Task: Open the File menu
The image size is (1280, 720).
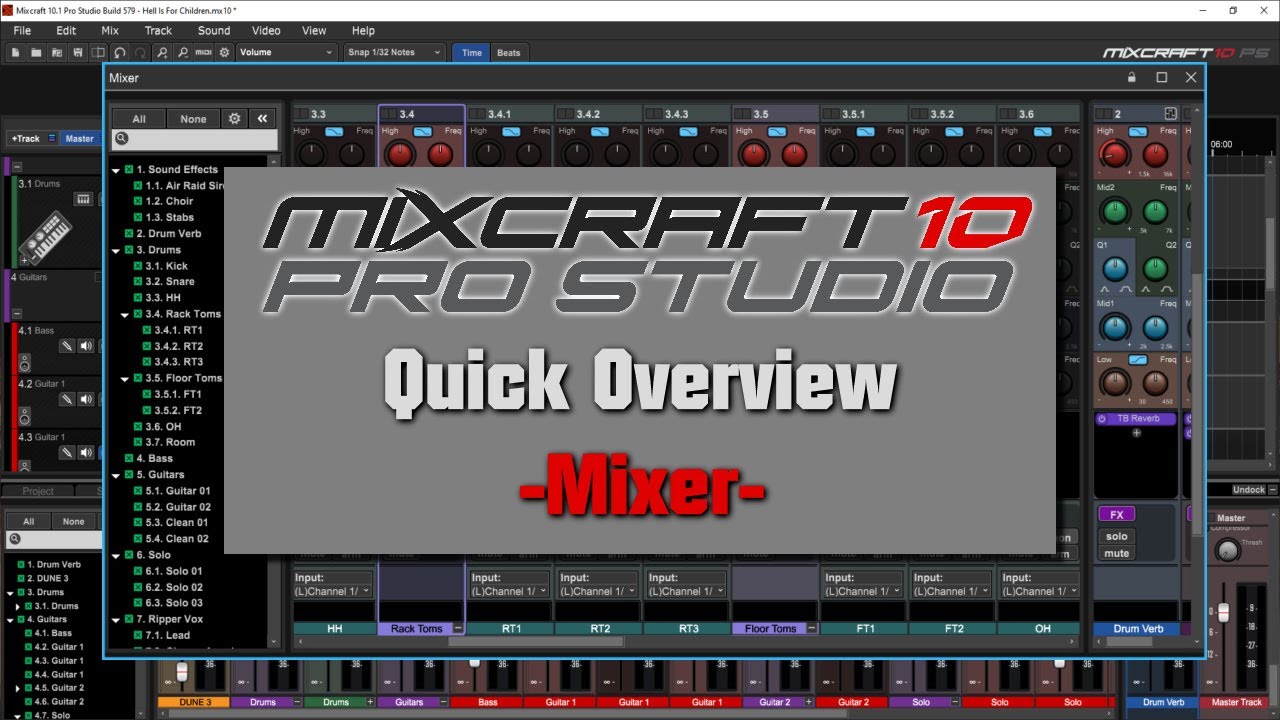Action: (22, 31)
